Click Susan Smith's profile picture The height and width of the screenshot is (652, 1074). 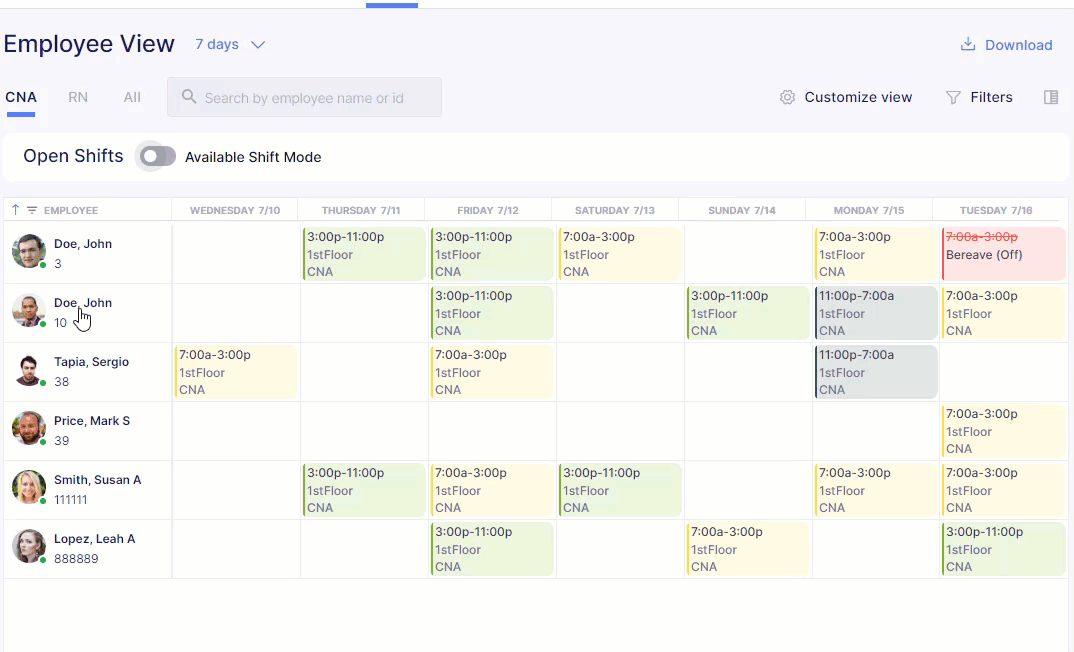click(28, 488)
